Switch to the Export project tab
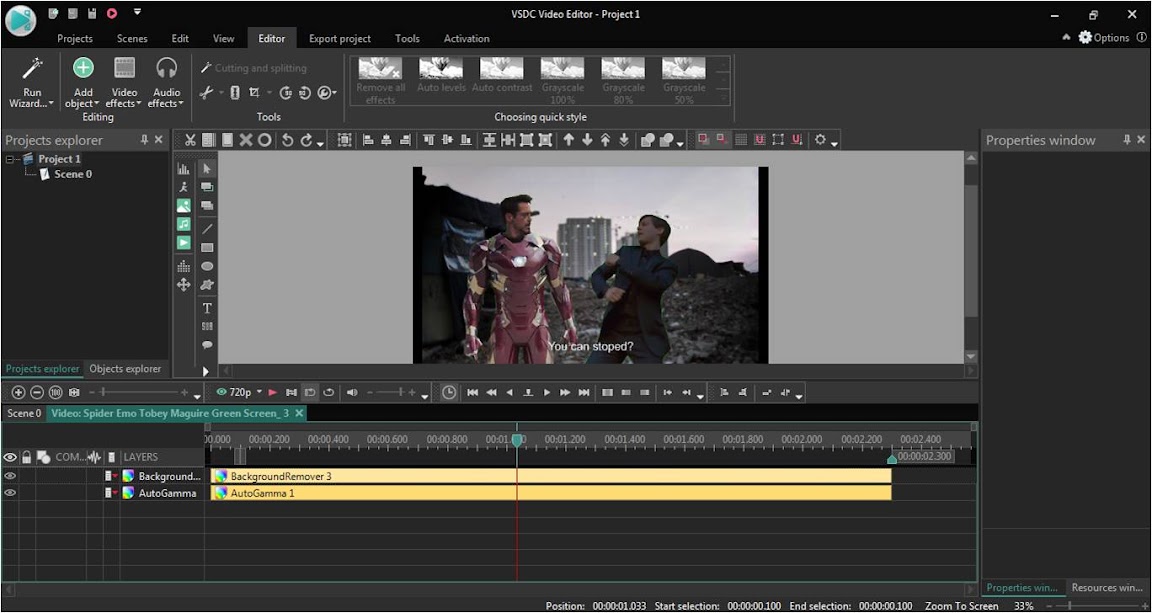 pyautogui.click(x=340, y=38)
